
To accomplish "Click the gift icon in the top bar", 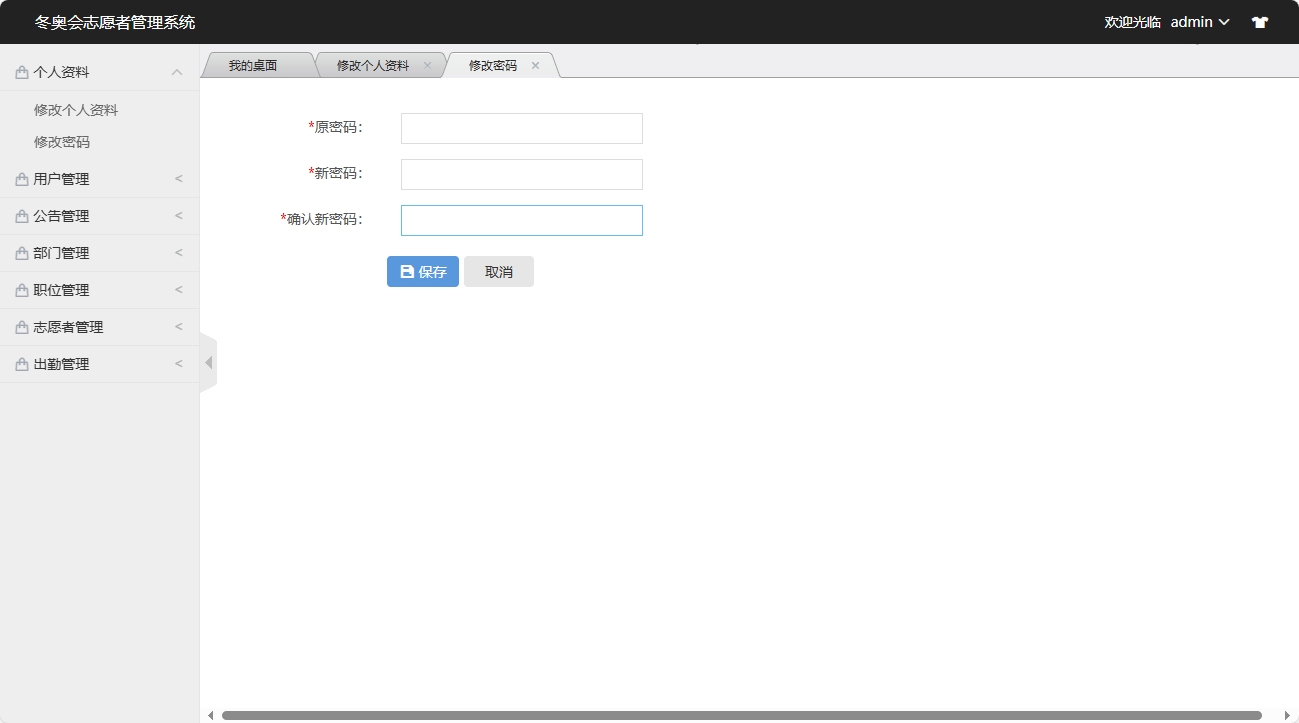I will [x=1259, y=21].
